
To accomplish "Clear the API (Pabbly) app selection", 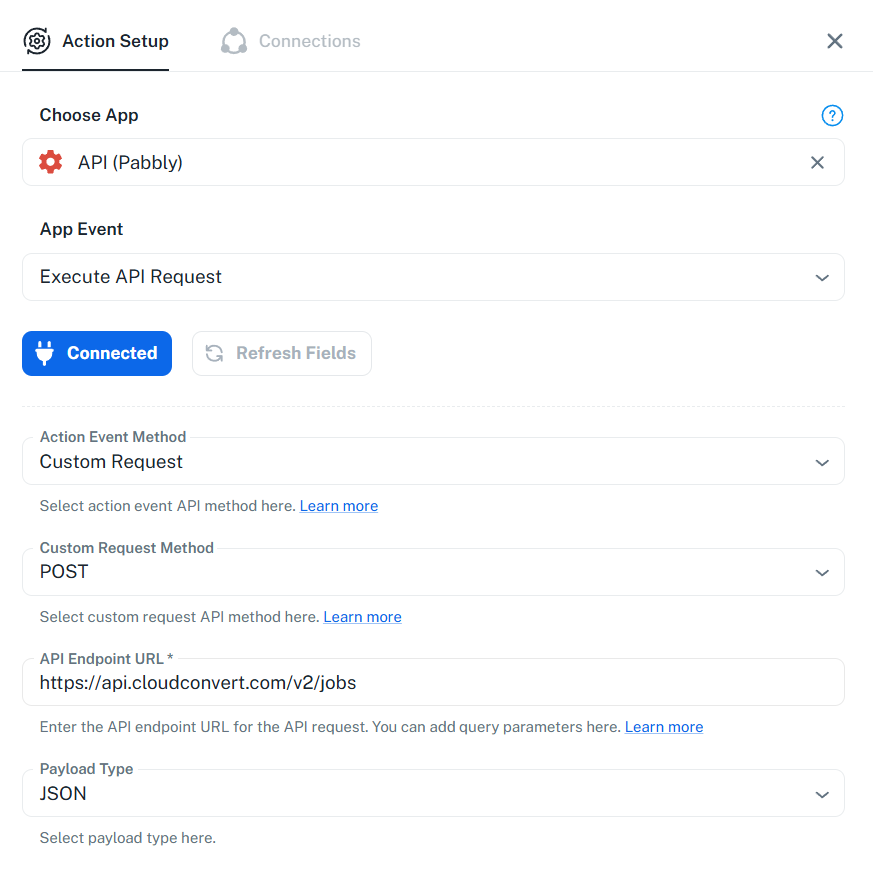I will pos(817,163).
